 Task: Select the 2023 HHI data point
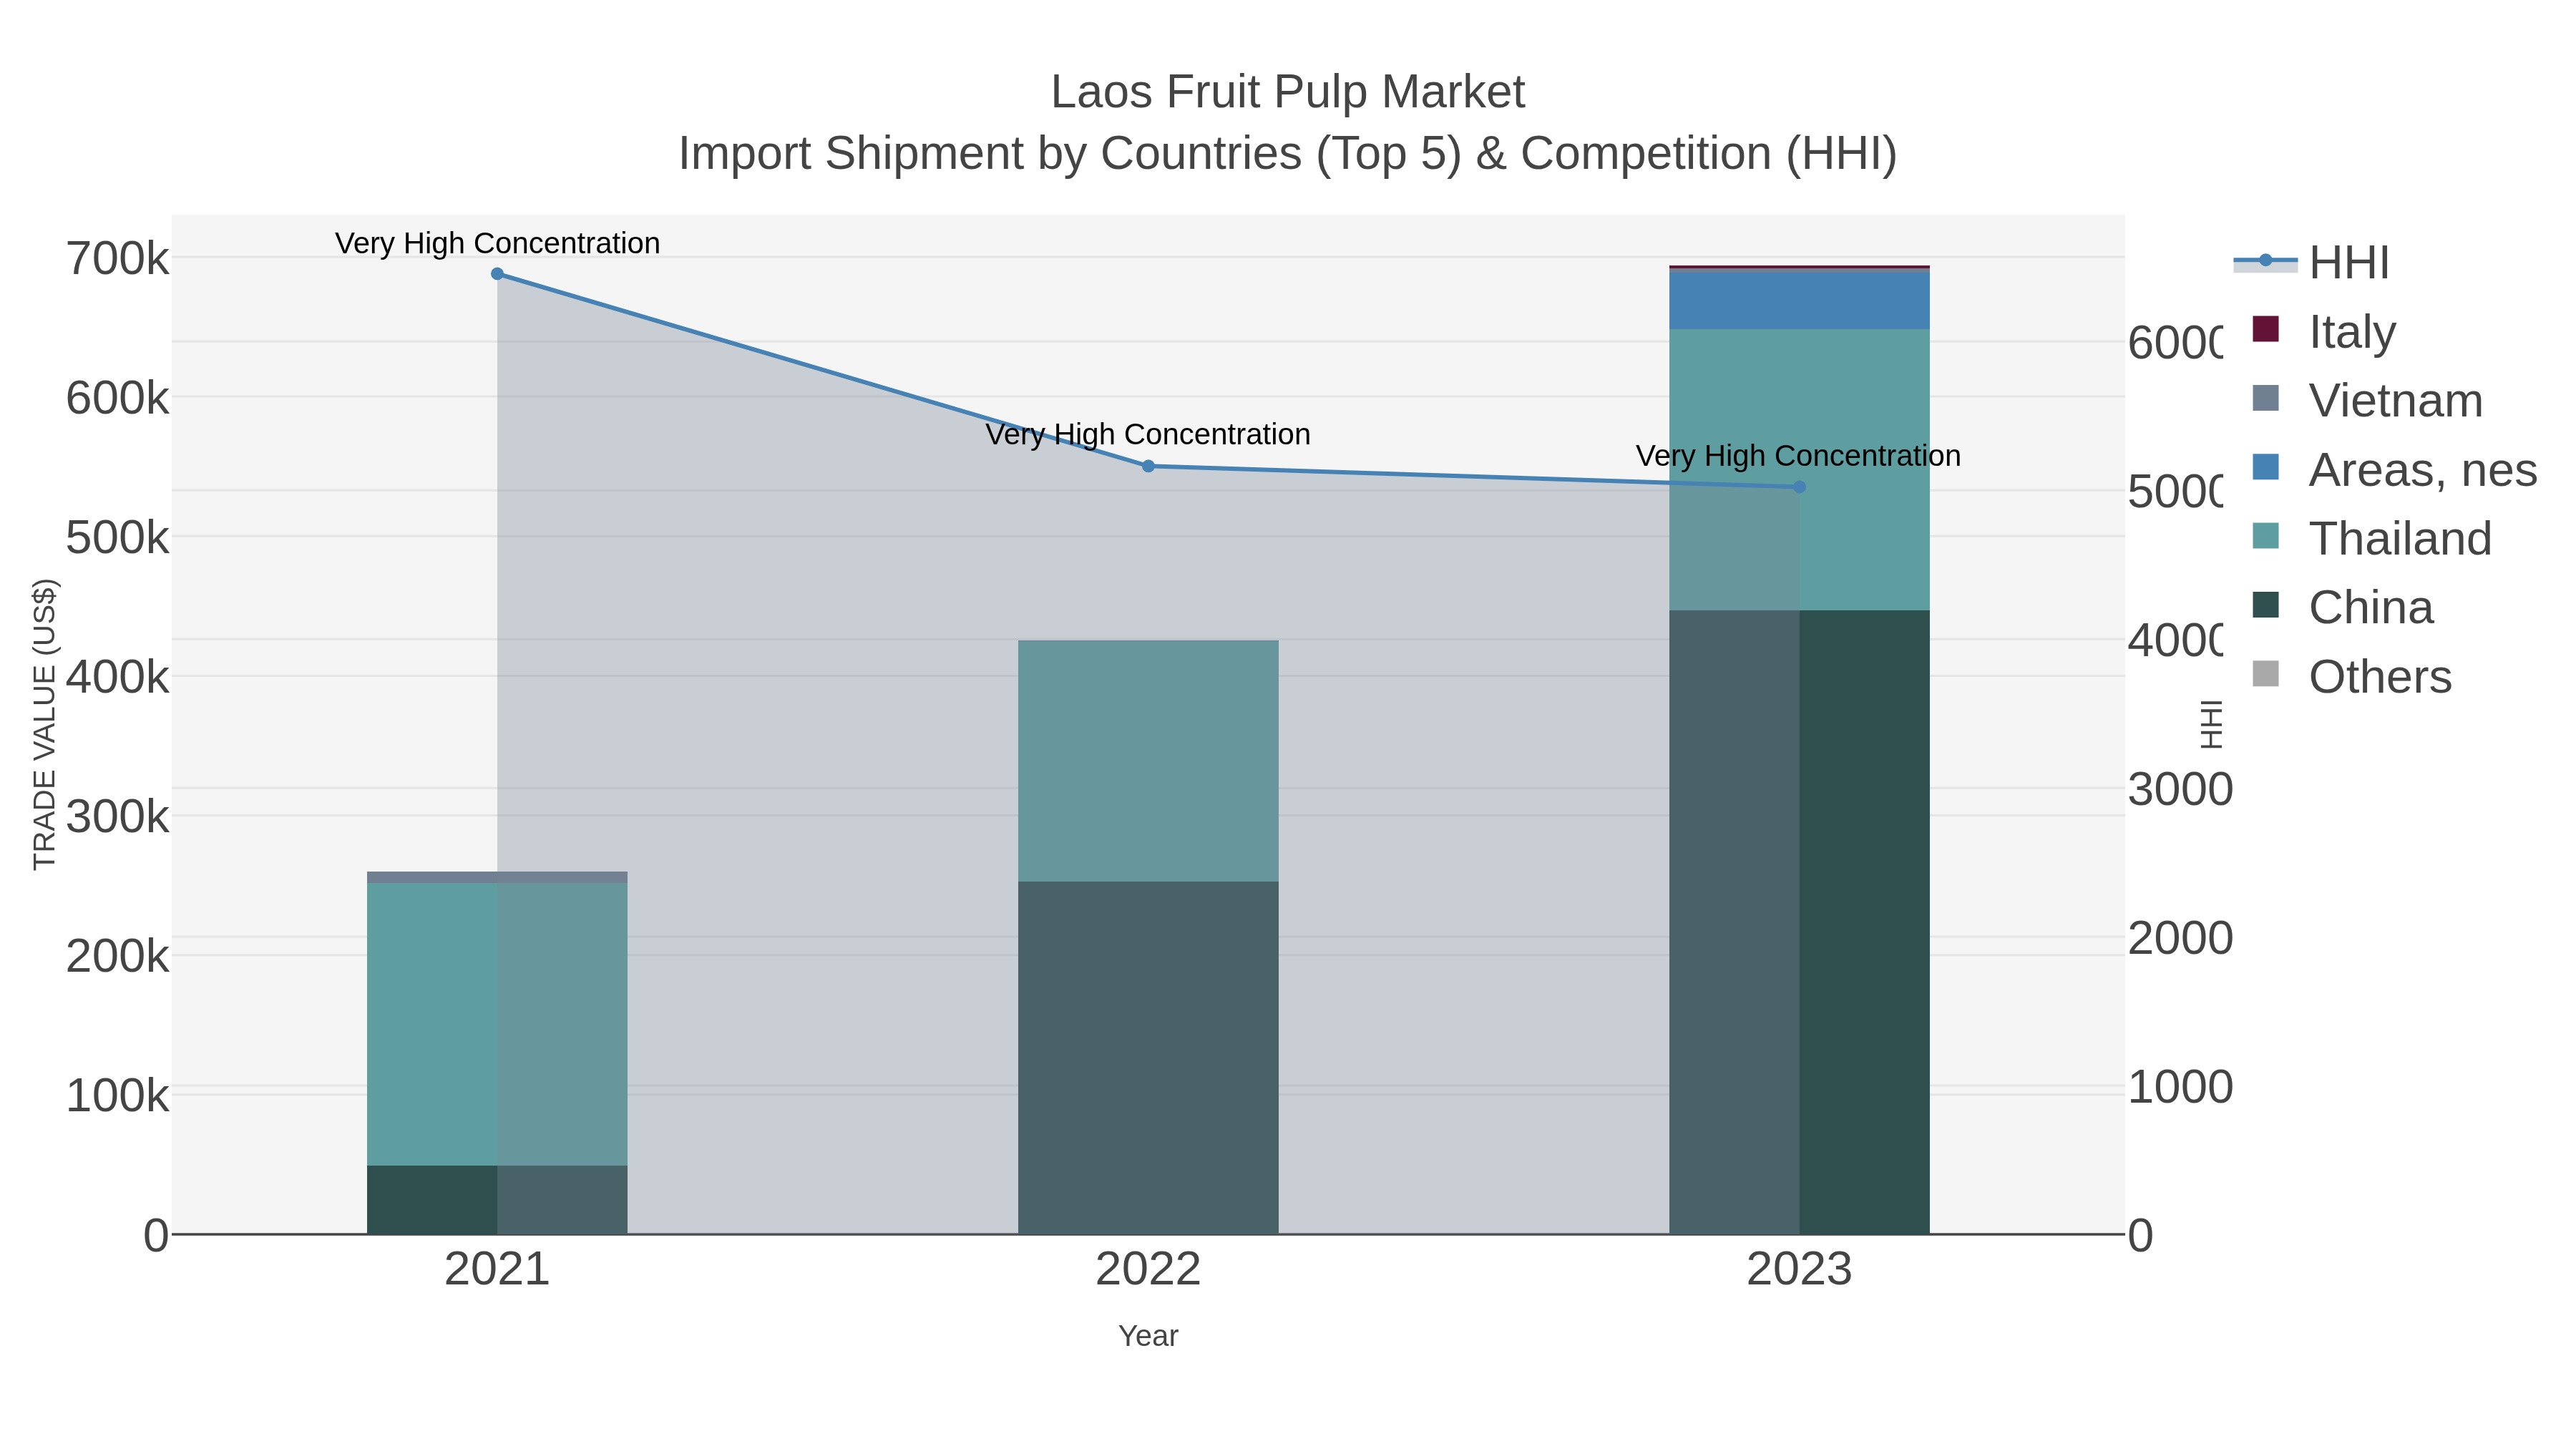1799,487
